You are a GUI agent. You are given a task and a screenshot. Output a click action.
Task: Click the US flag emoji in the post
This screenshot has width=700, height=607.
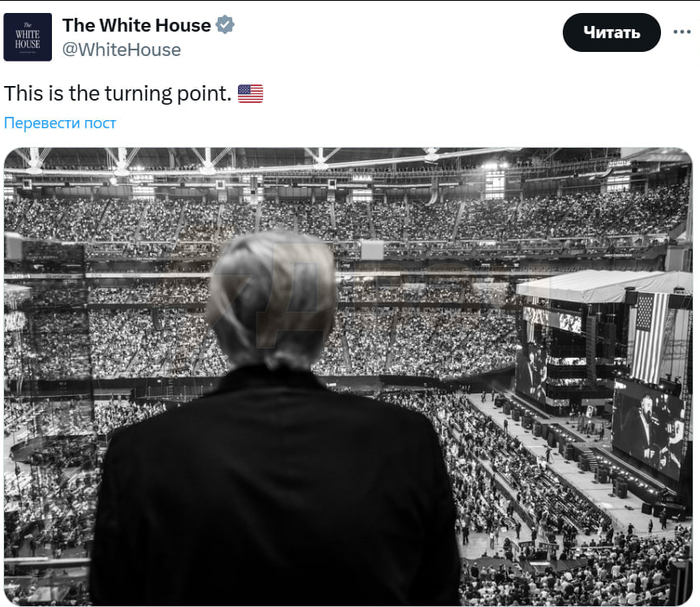(x=250, y=94)
